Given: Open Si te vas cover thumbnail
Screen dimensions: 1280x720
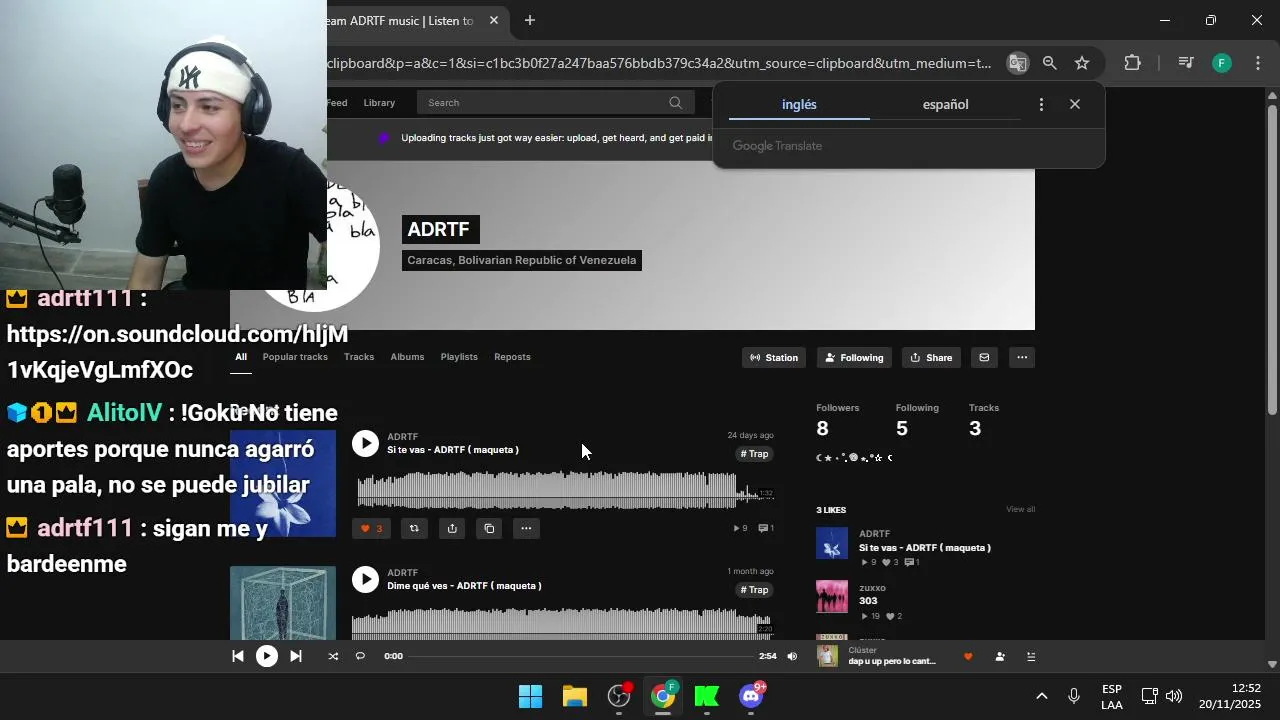Looking at the screenshot, I should (283, 483).
